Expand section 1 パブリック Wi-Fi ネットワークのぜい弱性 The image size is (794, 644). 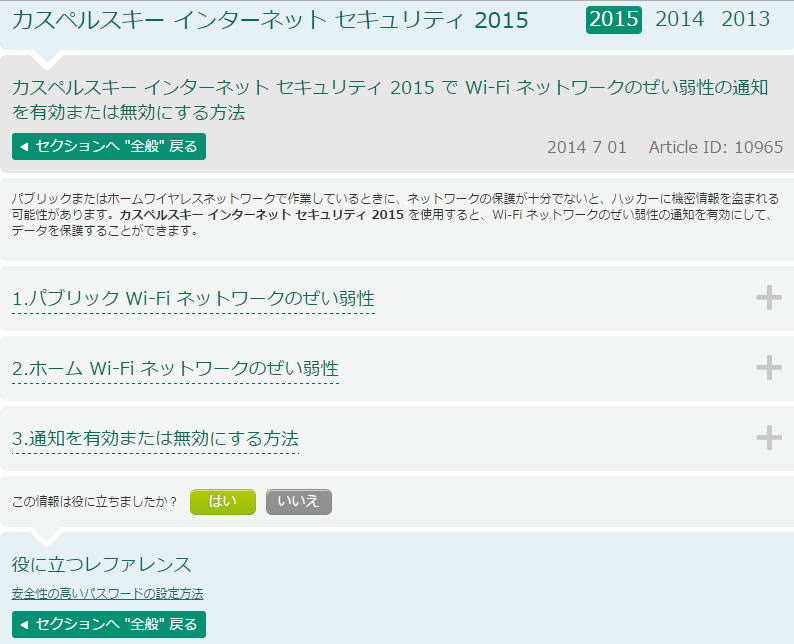193,299
